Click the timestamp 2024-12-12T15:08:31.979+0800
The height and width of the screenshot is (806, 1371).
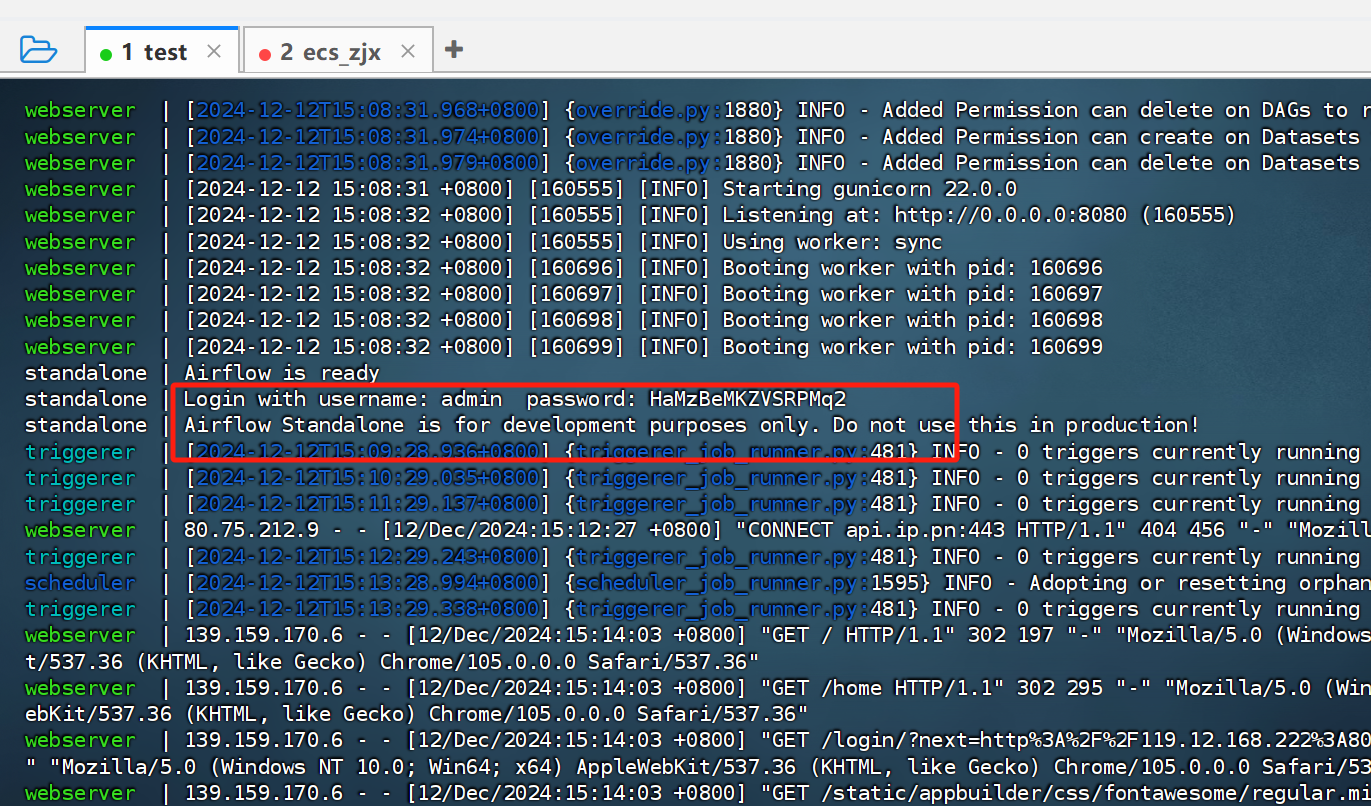tap(368, 163)
